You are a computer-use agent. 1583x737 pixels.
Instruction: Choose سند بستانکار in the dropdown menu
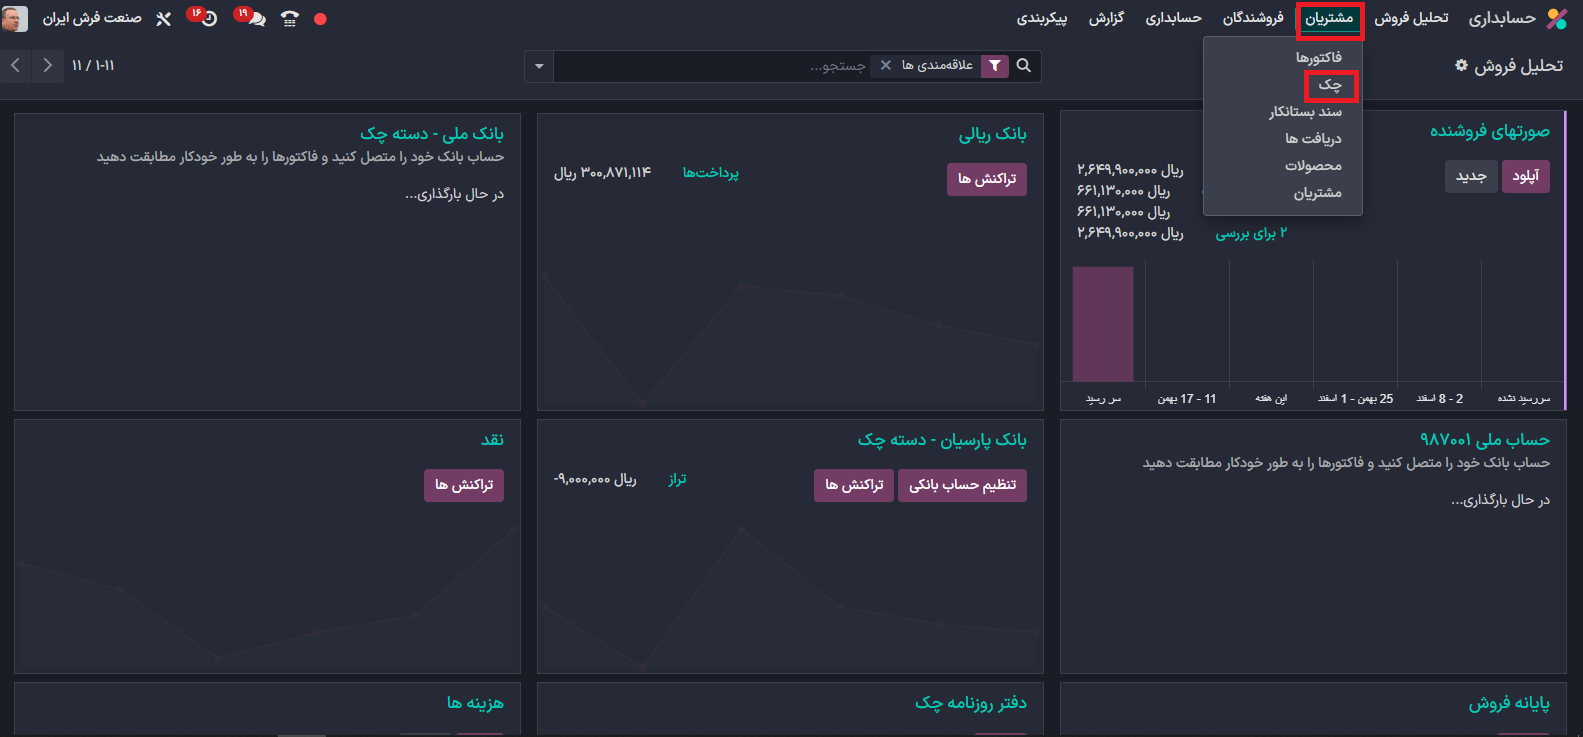(1305, 112)
